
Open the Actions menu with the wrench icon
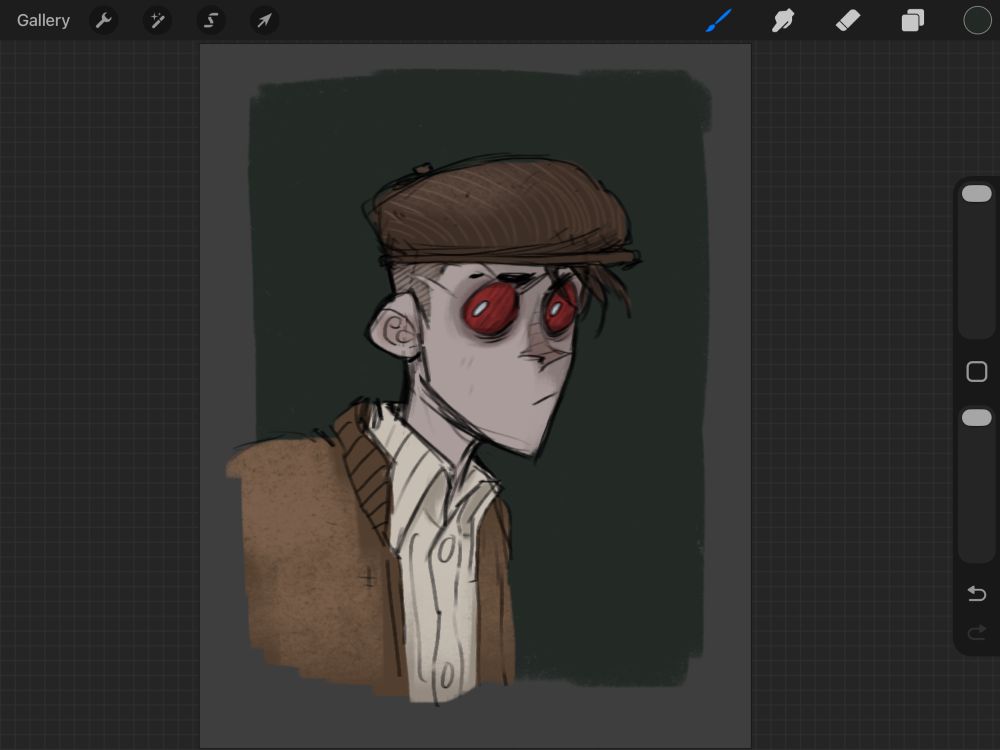104,20
